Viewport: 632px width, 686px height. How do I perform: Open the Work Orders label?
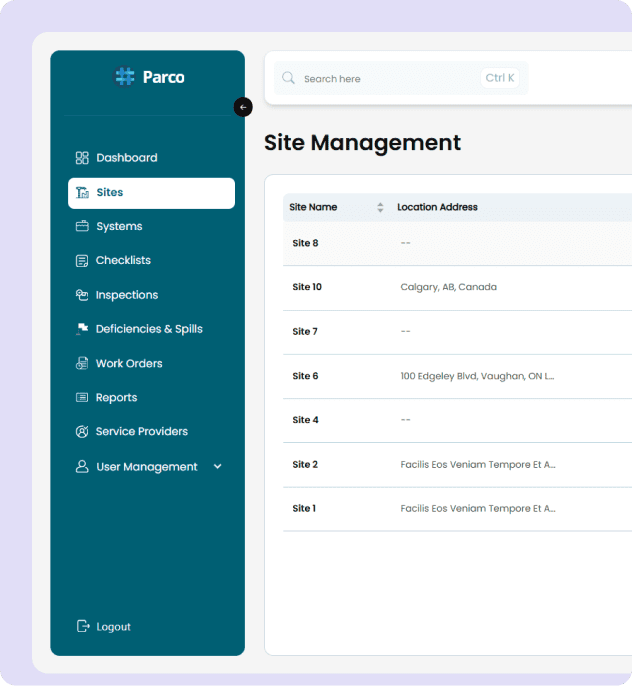pos(129,364)
